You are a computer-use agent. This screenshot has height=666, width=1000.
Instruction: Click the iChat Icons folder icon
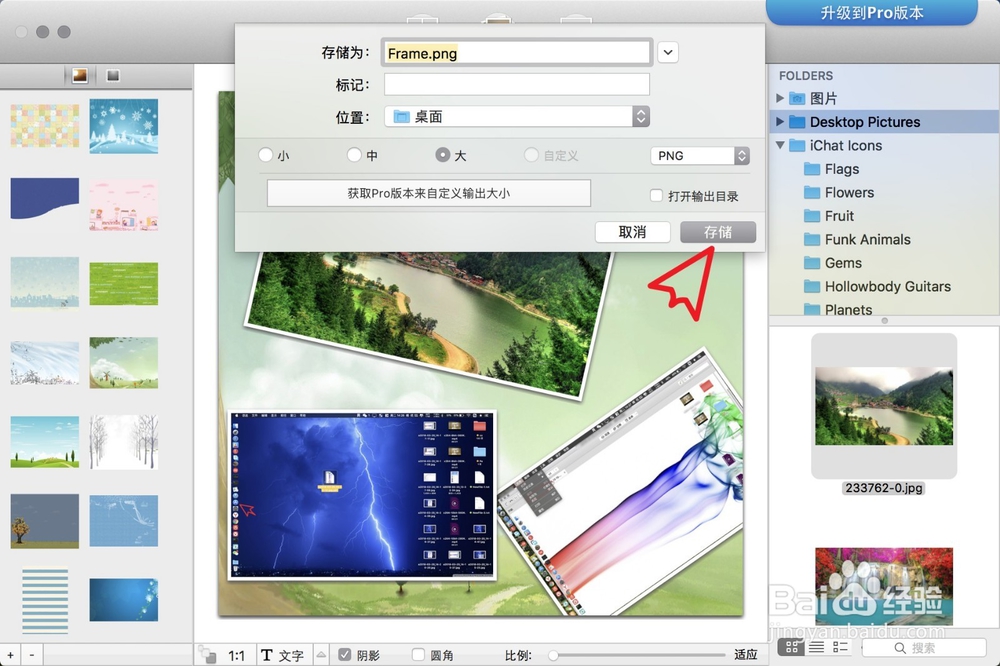[797, 145]
